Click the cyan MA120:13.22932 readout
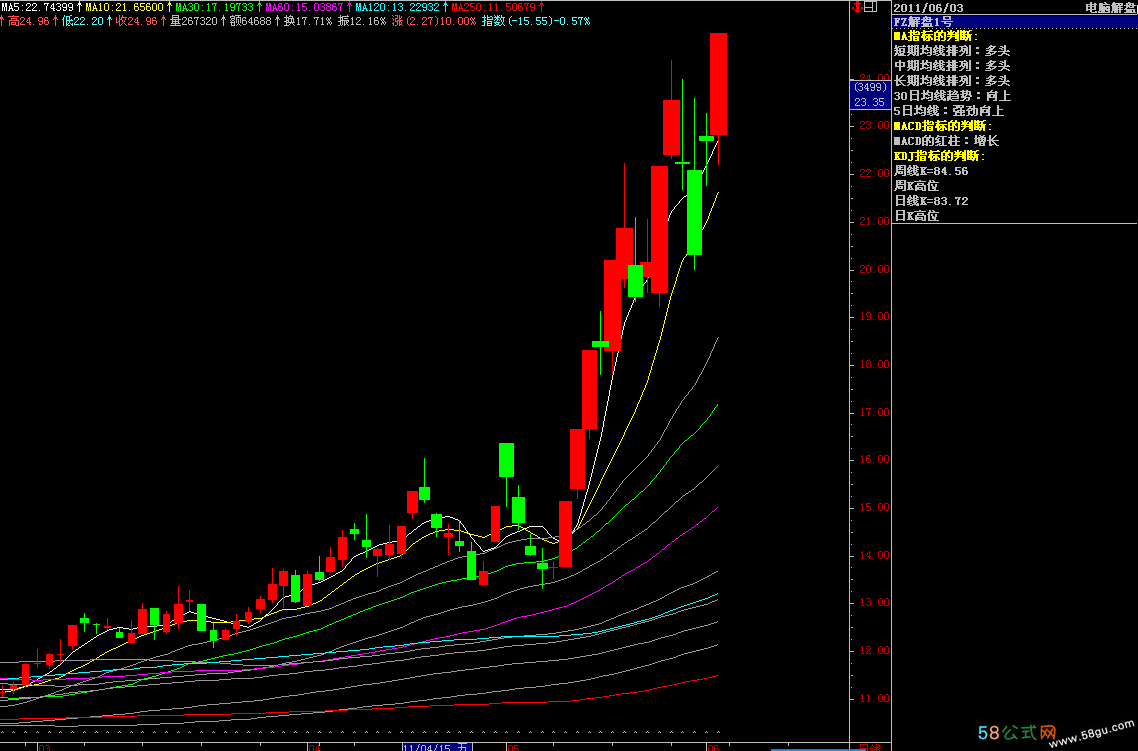The width and height of the screenshot is (1138, 751). 397,7
